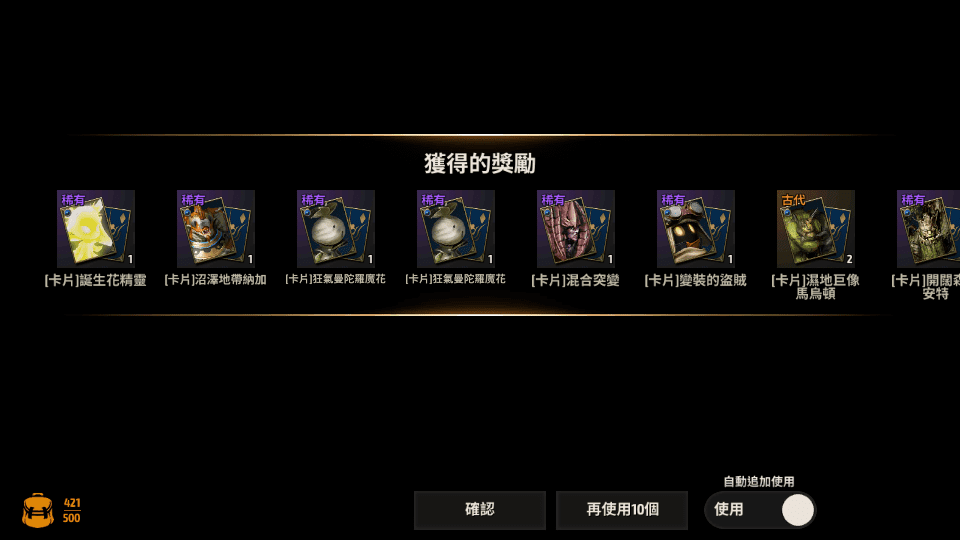Image resolution: width=960 pixels, height=540 pixels.
Task: Select the ancient 濕地巨像馬烏頓 card icon
Action: tap(816, 228)
